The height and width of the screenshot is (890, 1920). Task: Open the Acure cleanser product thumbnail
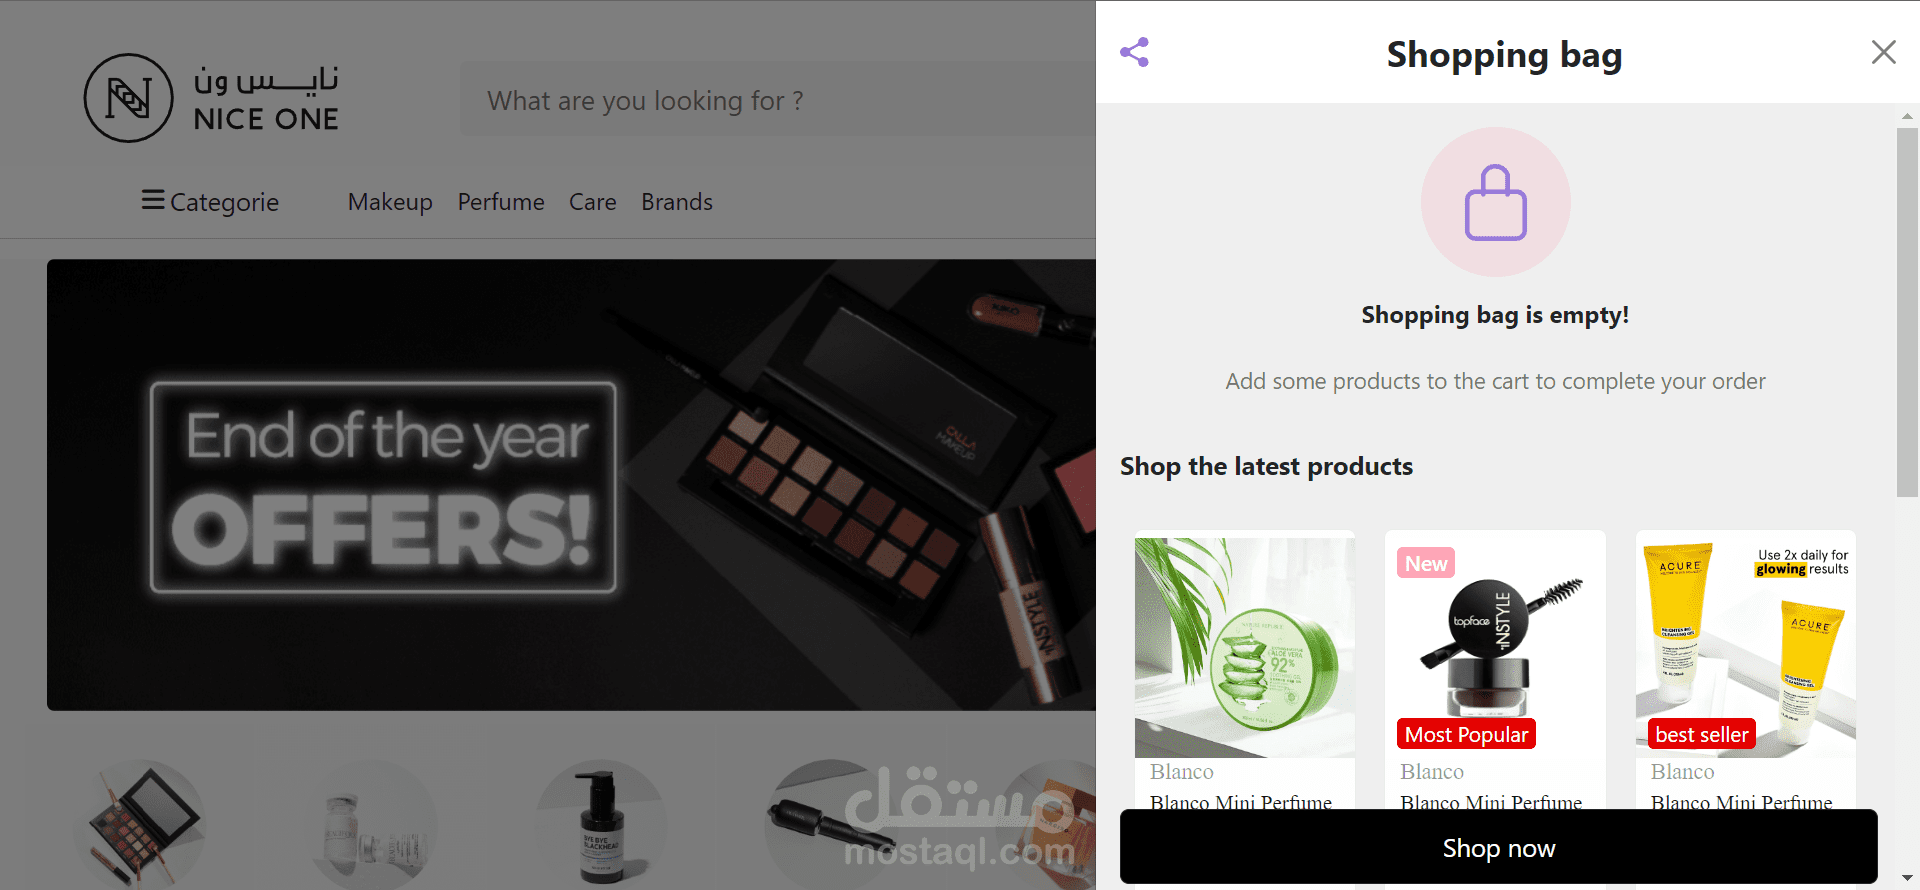1745,647
